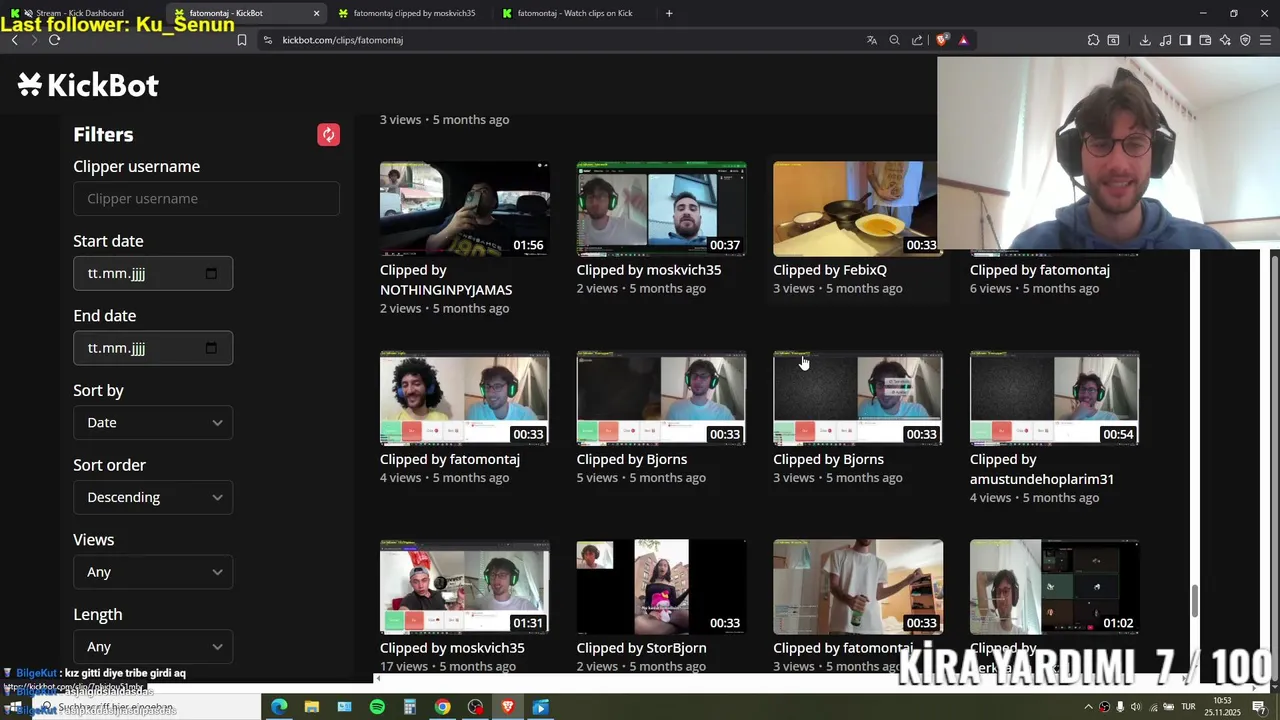Screen dimensions: 1280x720
Task: Click the Clipped by amustundehoplarim31 title
Action: point(1042,469)
